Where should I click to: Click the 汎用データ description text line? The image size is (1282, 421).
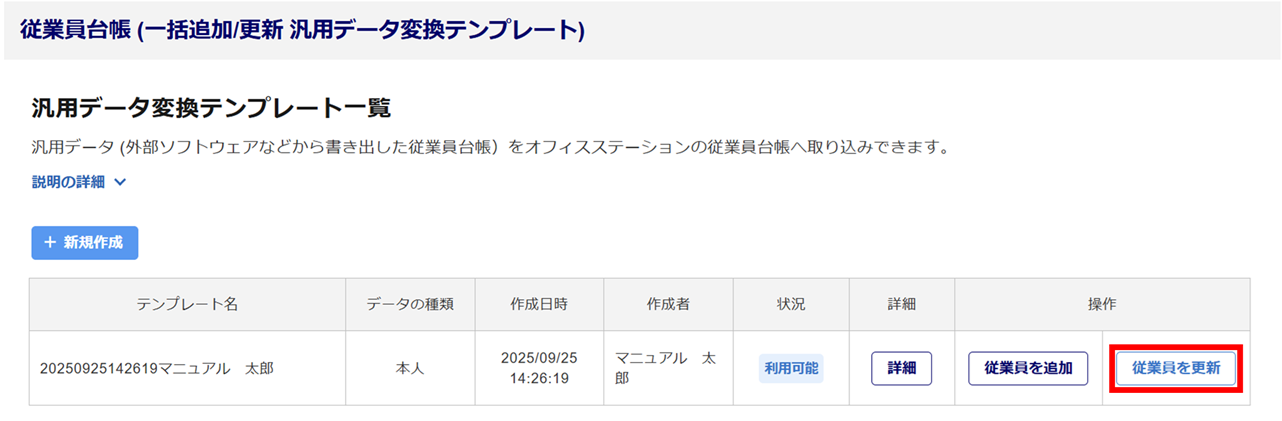489,148
